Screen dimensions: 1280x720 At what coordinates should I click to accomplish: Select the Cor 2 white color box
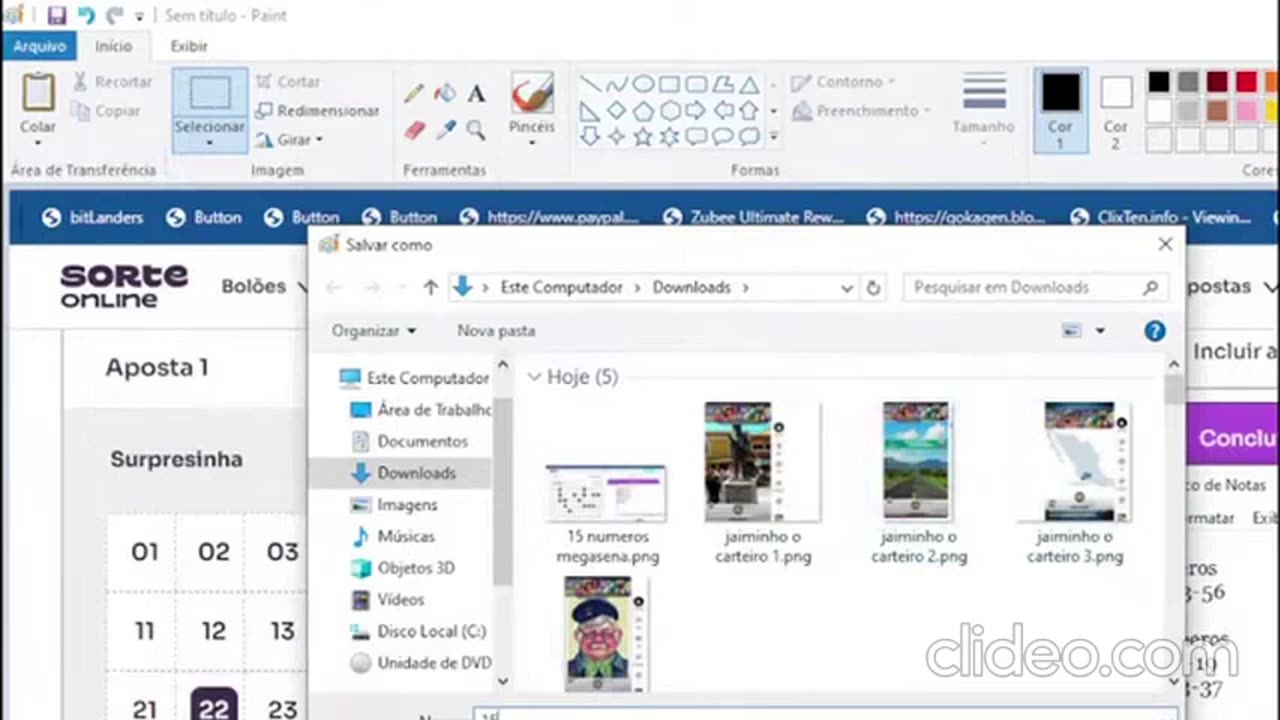(1116, 109)
